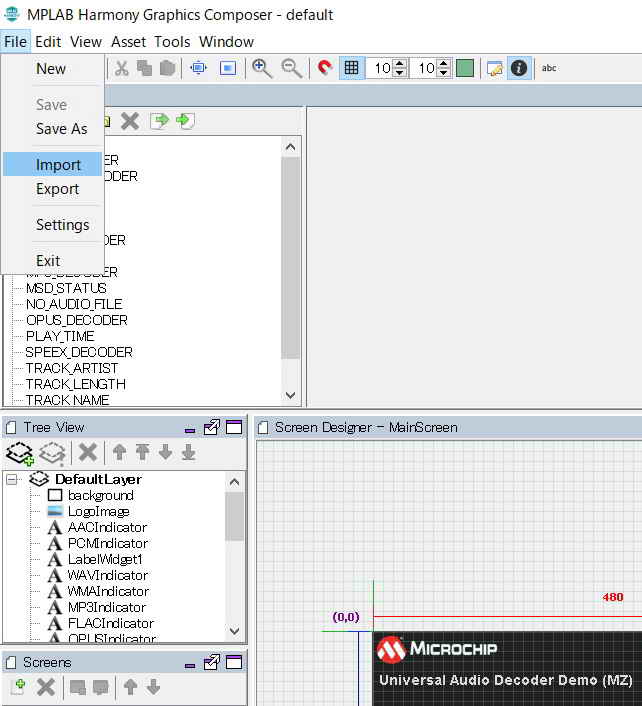
Task: Choose New from the File menu
Action: coord(53,69)
